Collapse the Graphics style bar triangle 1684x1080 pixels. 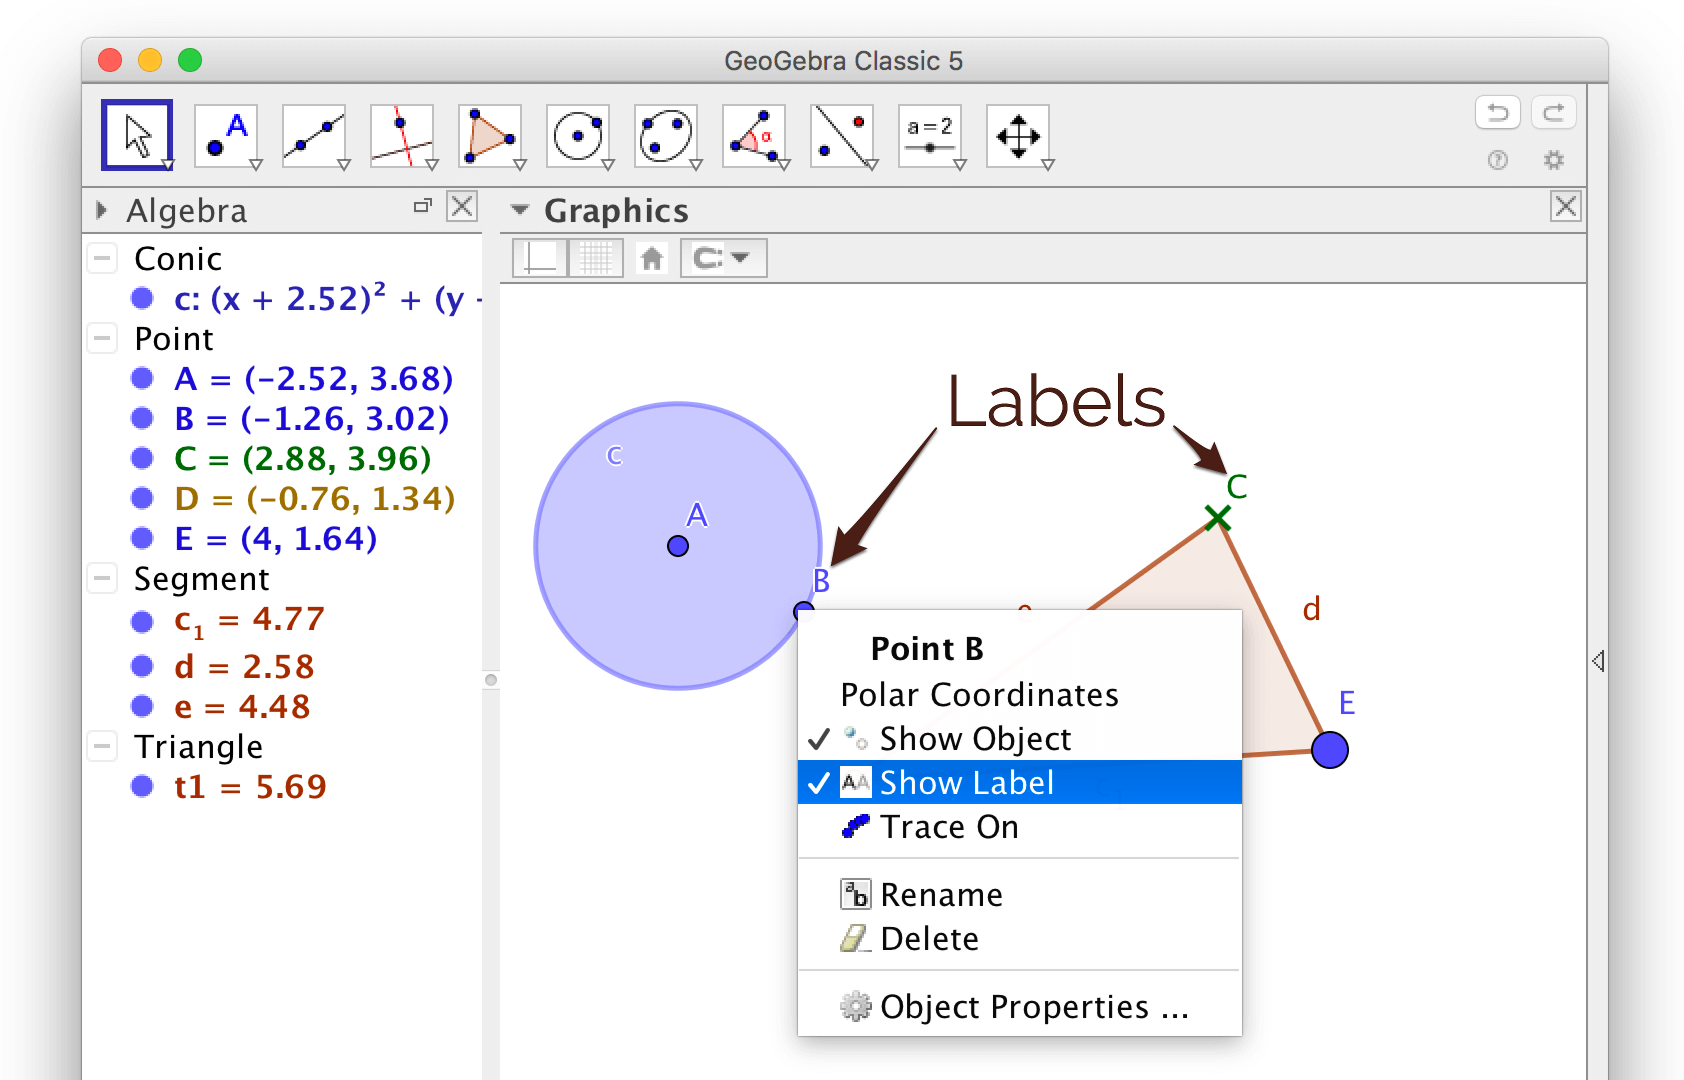tap(519, 210)
